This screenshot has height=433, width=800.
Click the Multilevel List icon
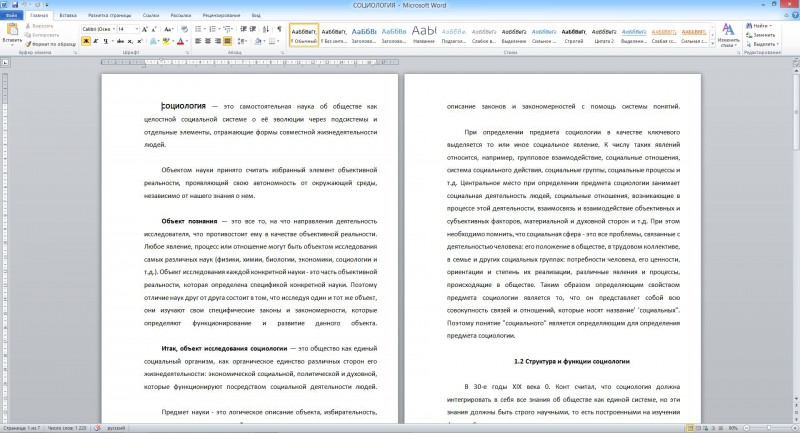click(228, 29)
